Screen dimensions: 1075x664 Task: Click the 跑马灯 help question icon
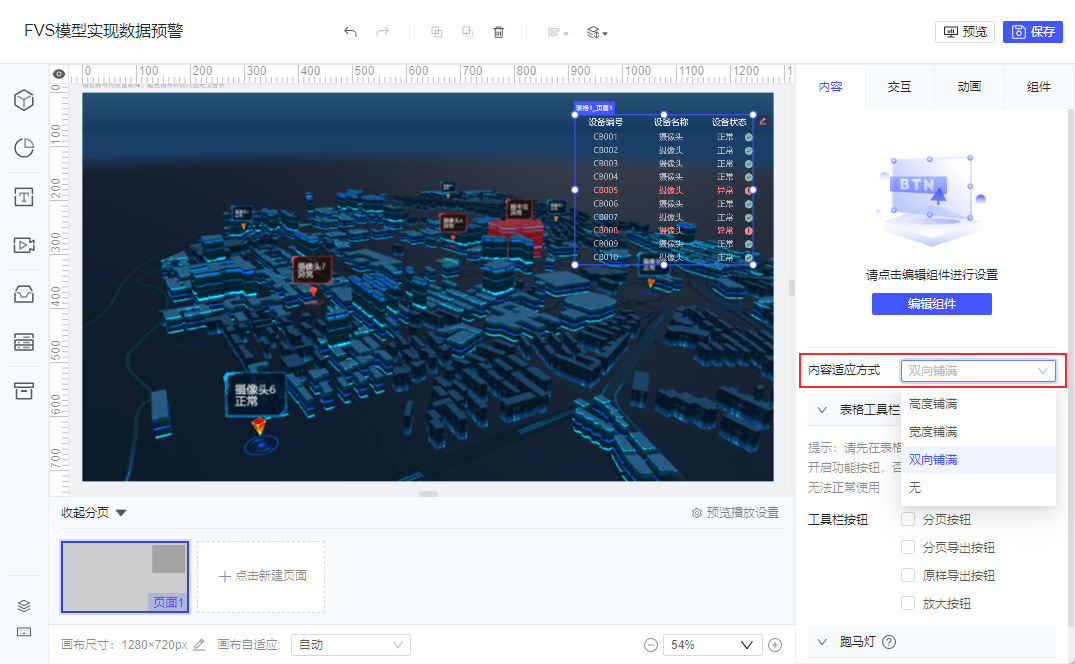889,642
